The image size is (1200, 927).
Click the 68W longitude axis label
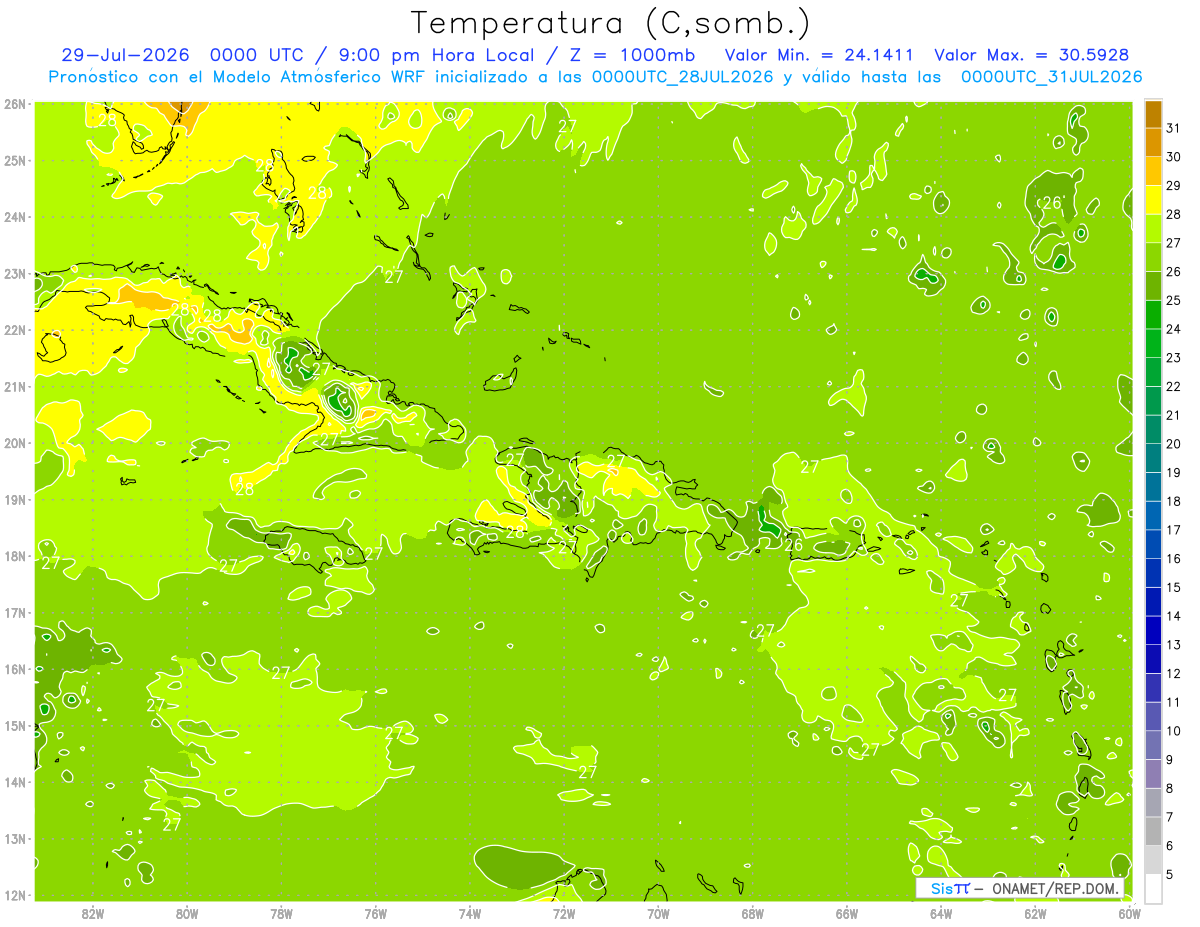pyautogui.click(x=753, y=913)
